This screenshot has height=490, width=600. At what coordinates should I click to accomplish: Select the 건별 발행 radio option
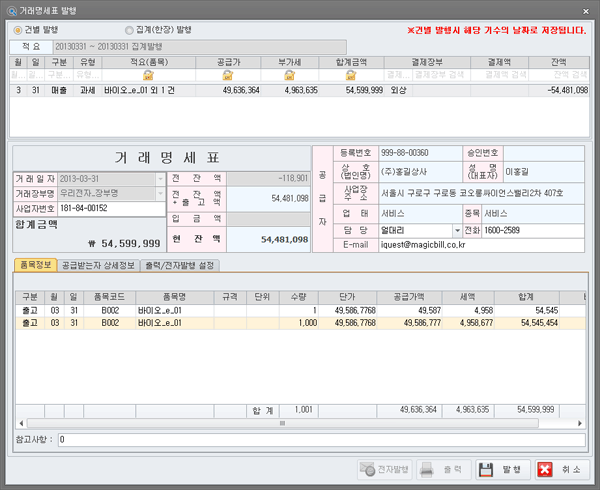[19, 30]
